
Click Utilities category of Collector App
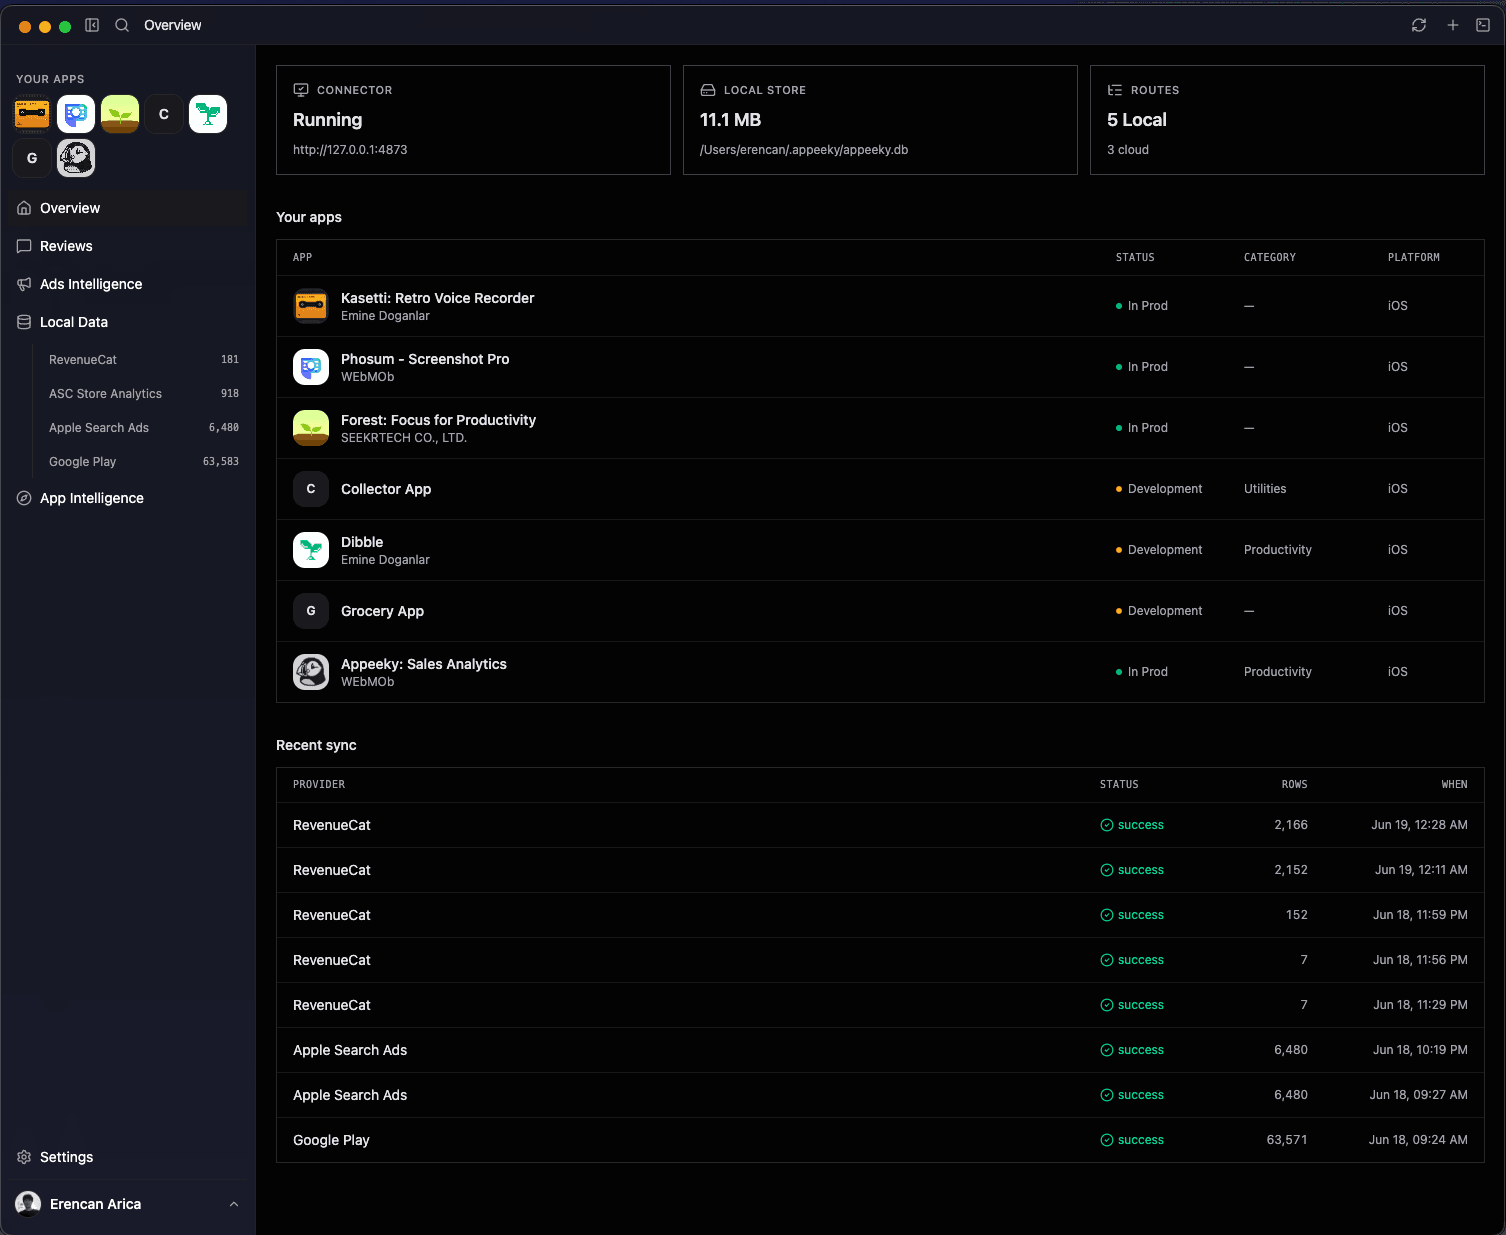(x=1265, y=489)
